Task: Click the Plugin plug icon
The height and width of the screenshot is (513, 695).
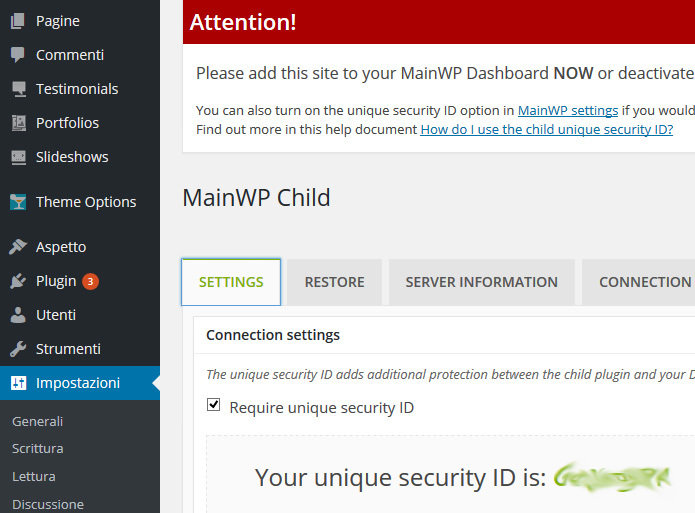Action: [x=18, y=281]
